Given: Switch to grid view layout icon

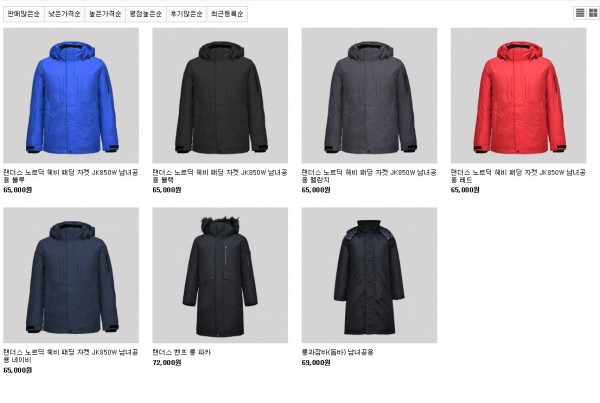Looking at the screenshot, I should tap(593, 13).
